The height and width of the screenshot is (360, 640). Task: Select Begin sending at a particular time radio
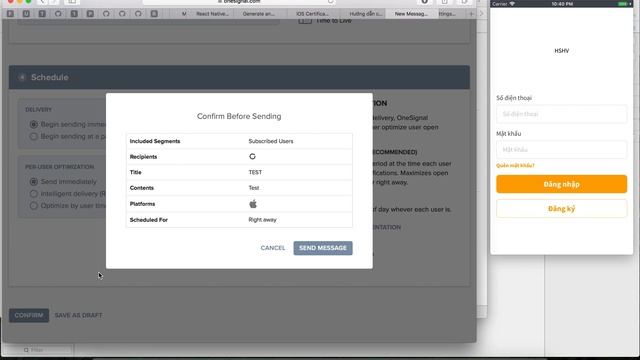click(34, 136)
